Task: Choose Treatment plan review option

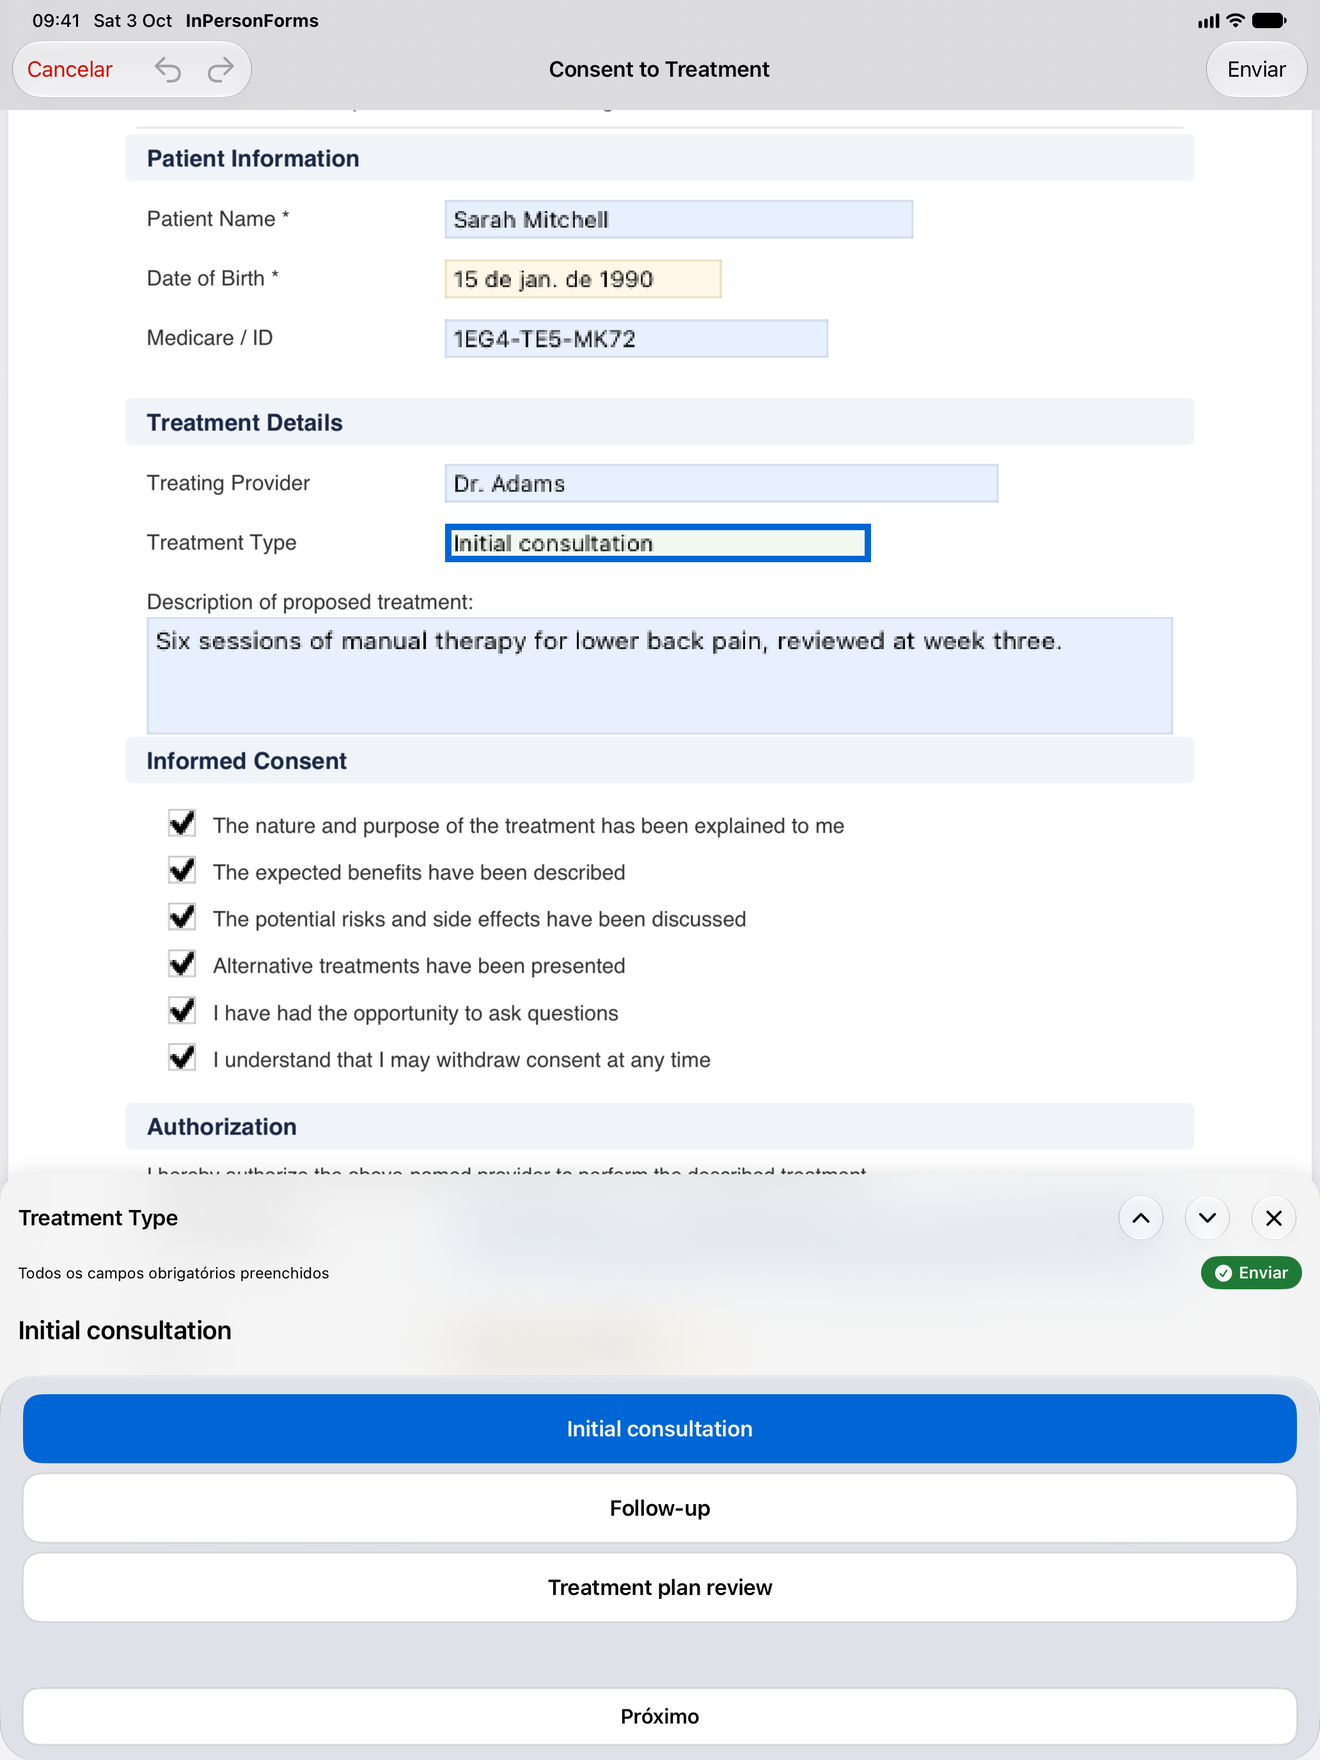Action: (x=660, y=1587)
